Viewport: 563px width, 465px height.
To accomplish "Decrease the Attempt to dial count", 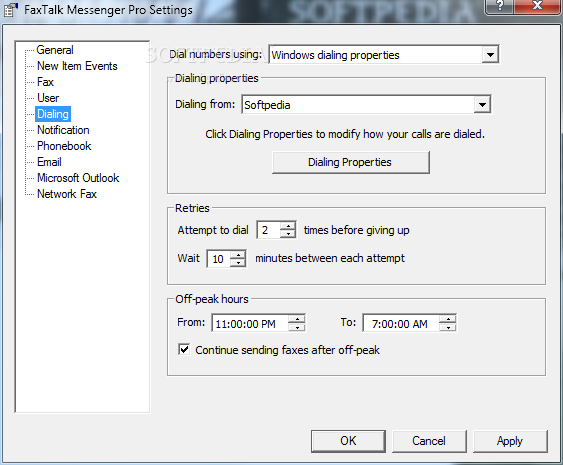I will click(x=288, y=234).
